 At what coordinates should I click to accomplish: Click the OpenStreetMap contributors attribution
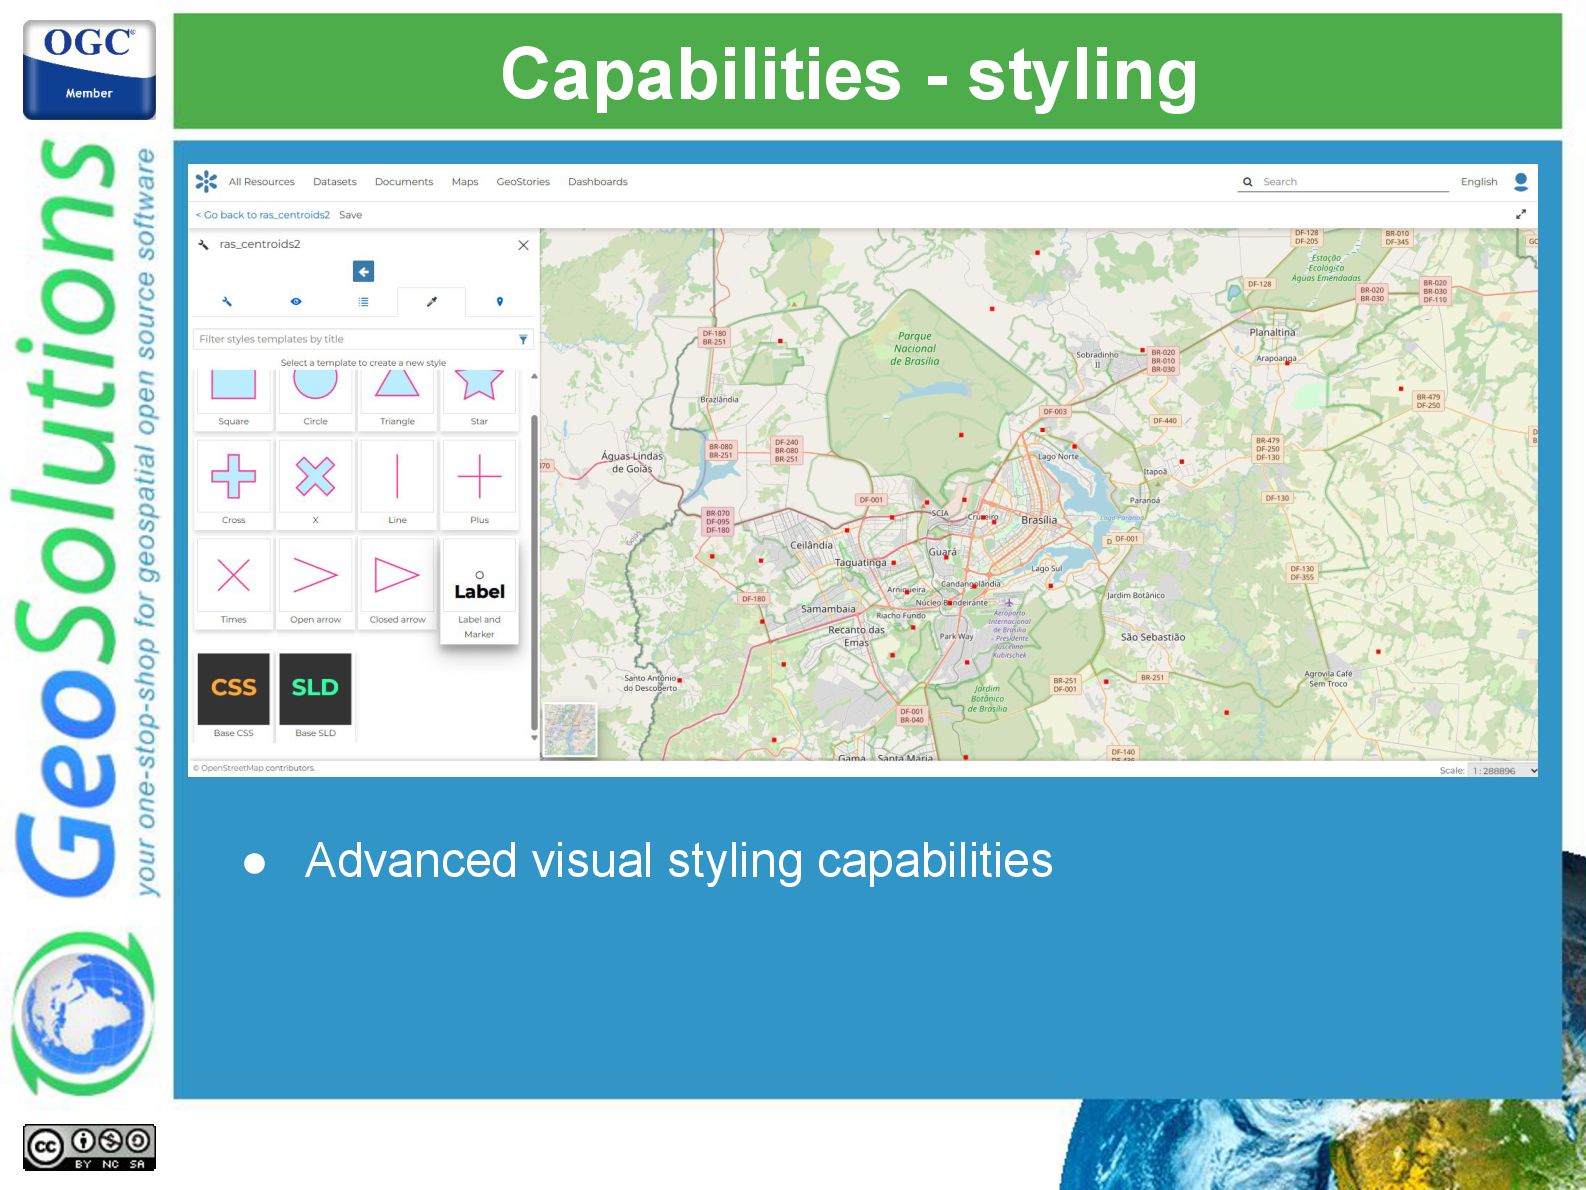point(254,768)
